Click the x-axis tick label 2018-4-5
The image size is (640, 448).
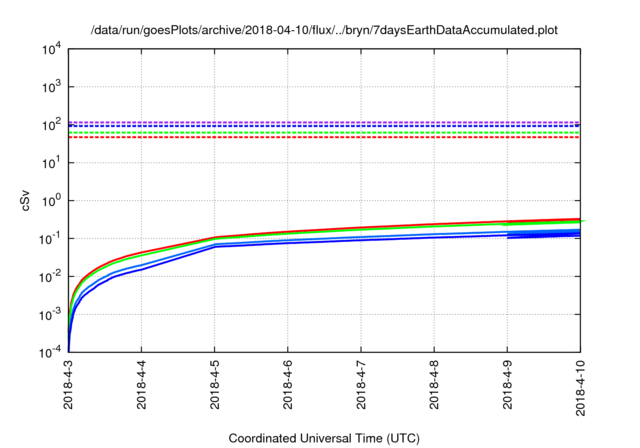(214, 385)
